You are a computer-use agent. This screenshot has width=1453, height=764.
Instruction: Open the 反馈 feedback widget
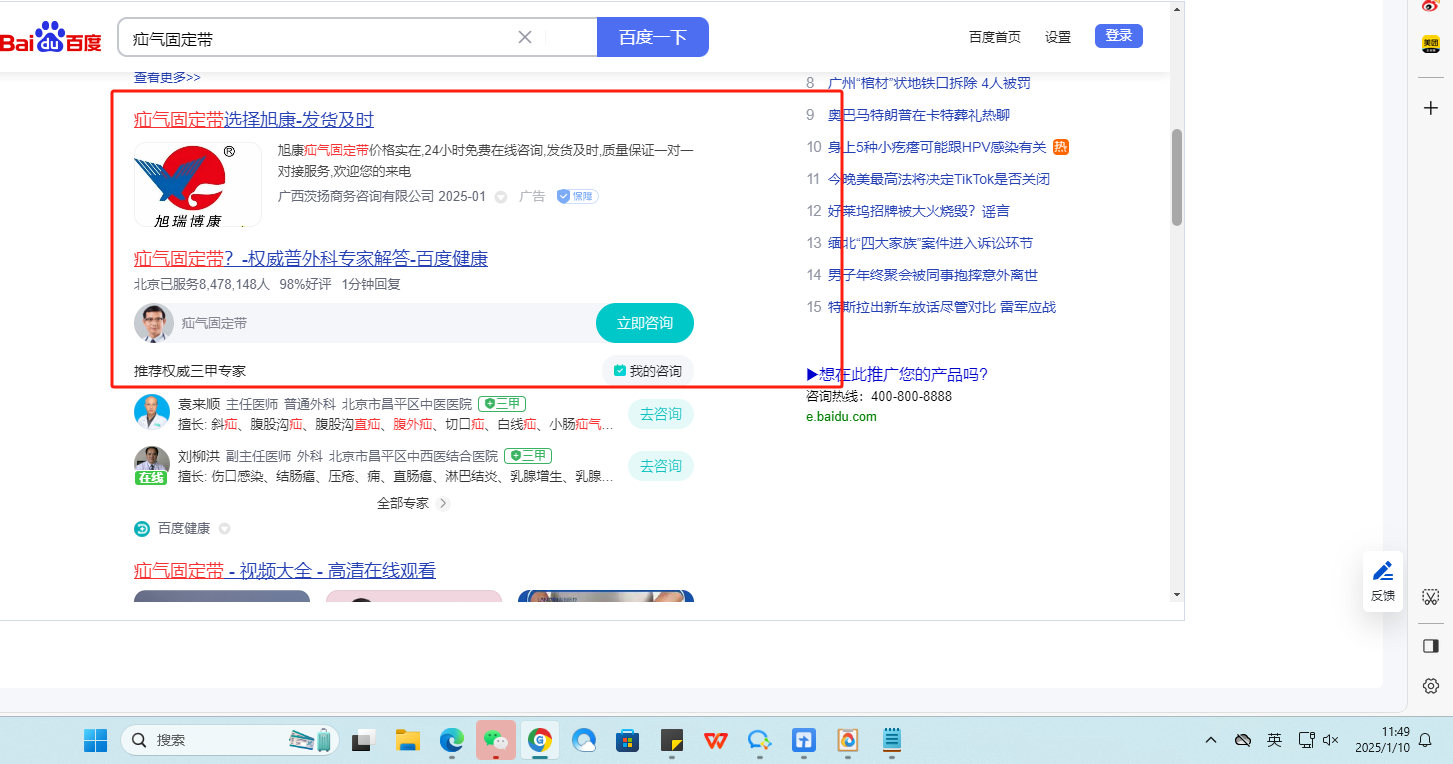(1382, 581)
